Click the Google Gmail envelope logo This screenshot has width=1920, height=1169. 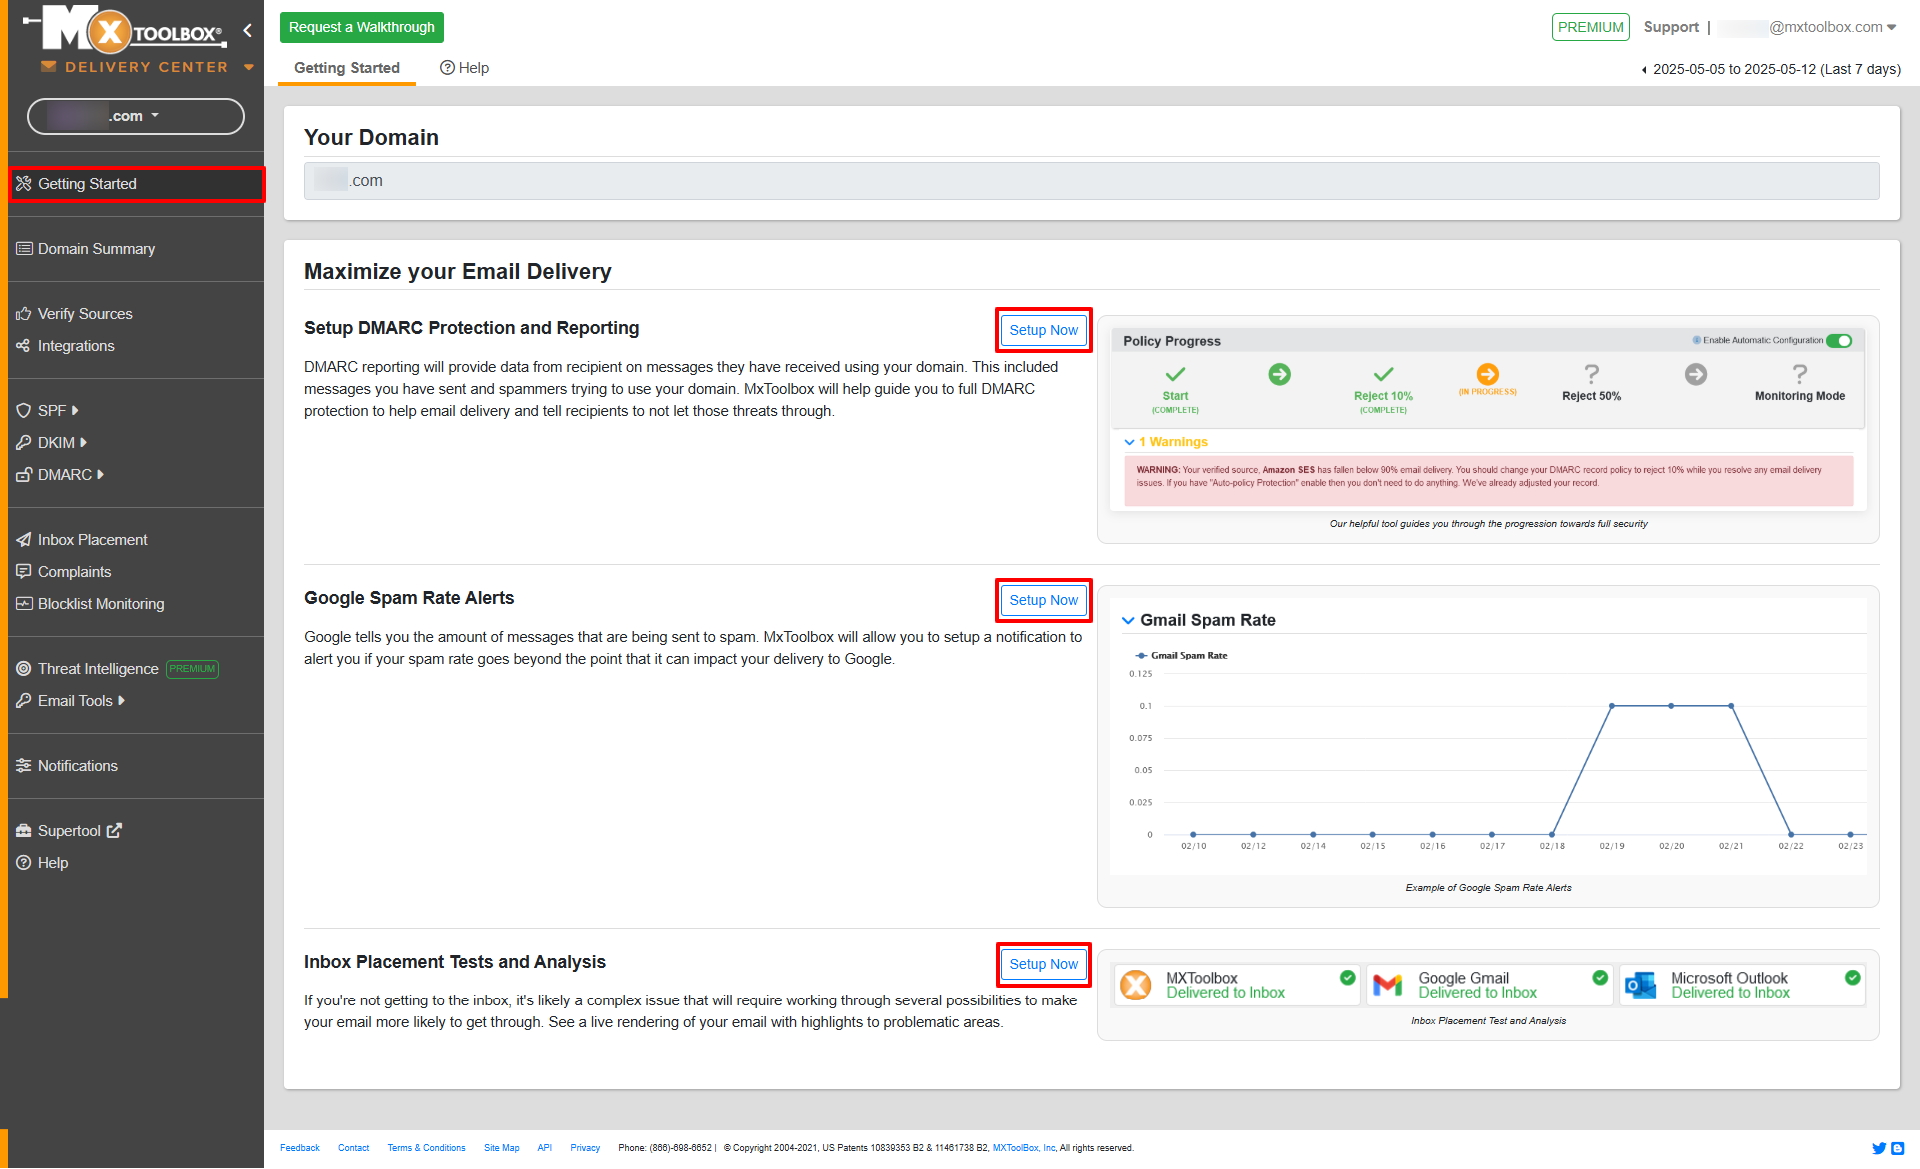pos(1387,985)
